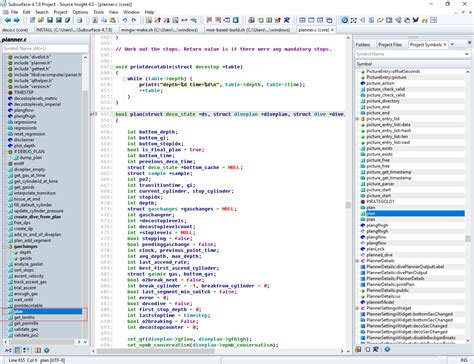
Task: Click the blue gear icon below planner.c symbol list
Action: point(47,350)
